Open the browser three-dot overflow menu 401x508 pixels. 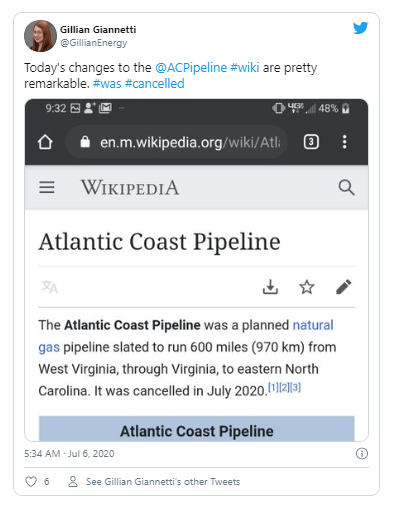(345, 142)
